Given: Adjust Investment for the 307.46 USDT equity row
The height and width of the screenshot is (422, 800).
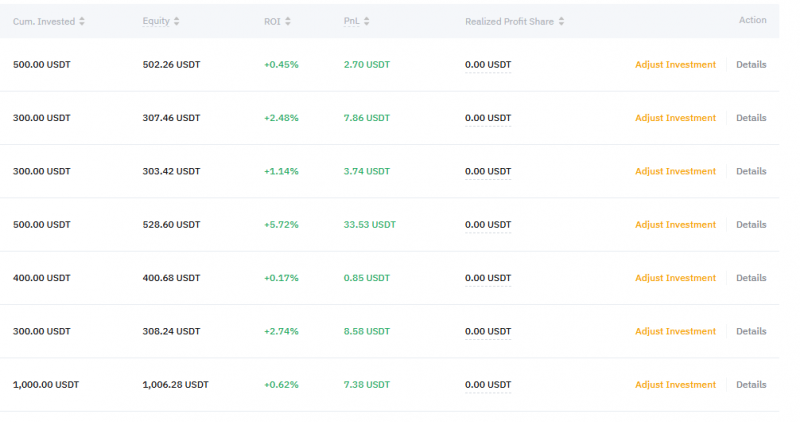Looking at the screenshot, I should pyautogui.click(x=675, y=118).
